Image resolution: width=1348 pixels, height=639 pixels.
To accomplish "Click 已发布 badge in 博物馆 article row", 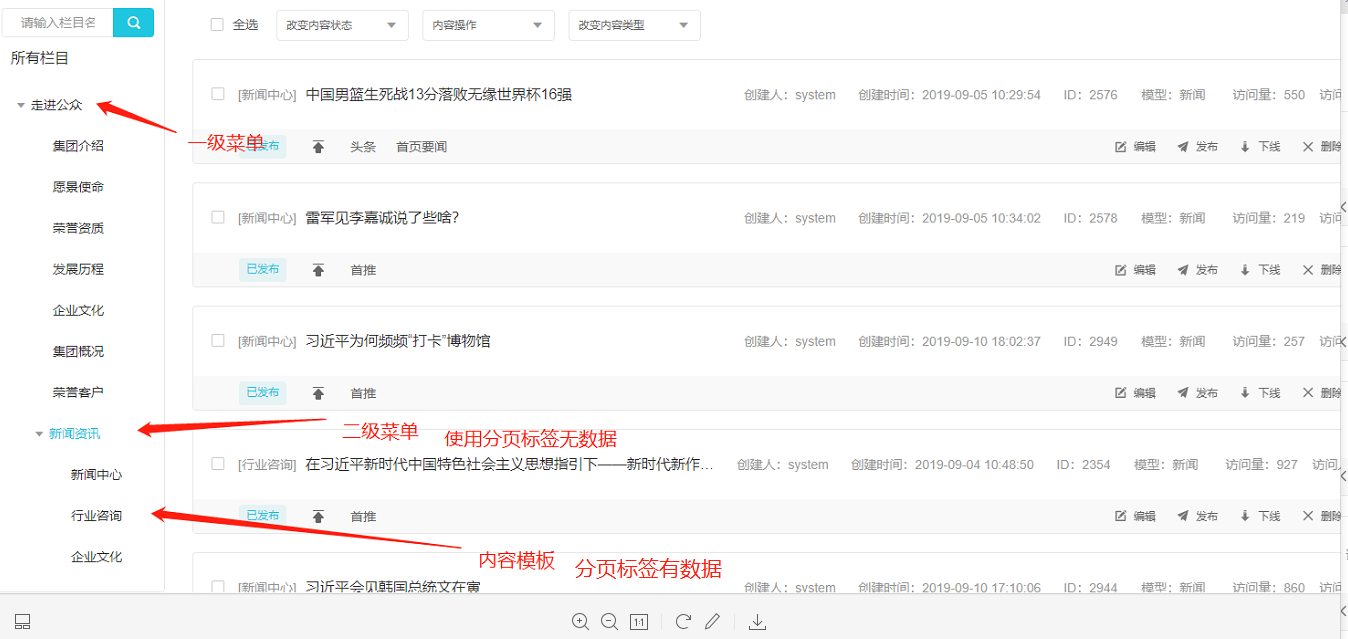I will [262, 392].
